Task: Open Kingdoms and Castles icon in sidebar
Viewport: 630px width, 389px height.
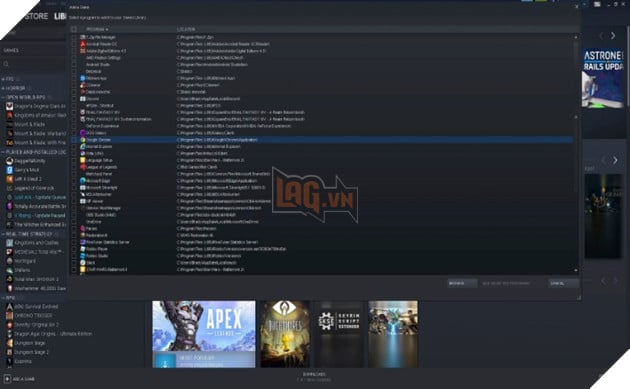Action: coord(10,243)
